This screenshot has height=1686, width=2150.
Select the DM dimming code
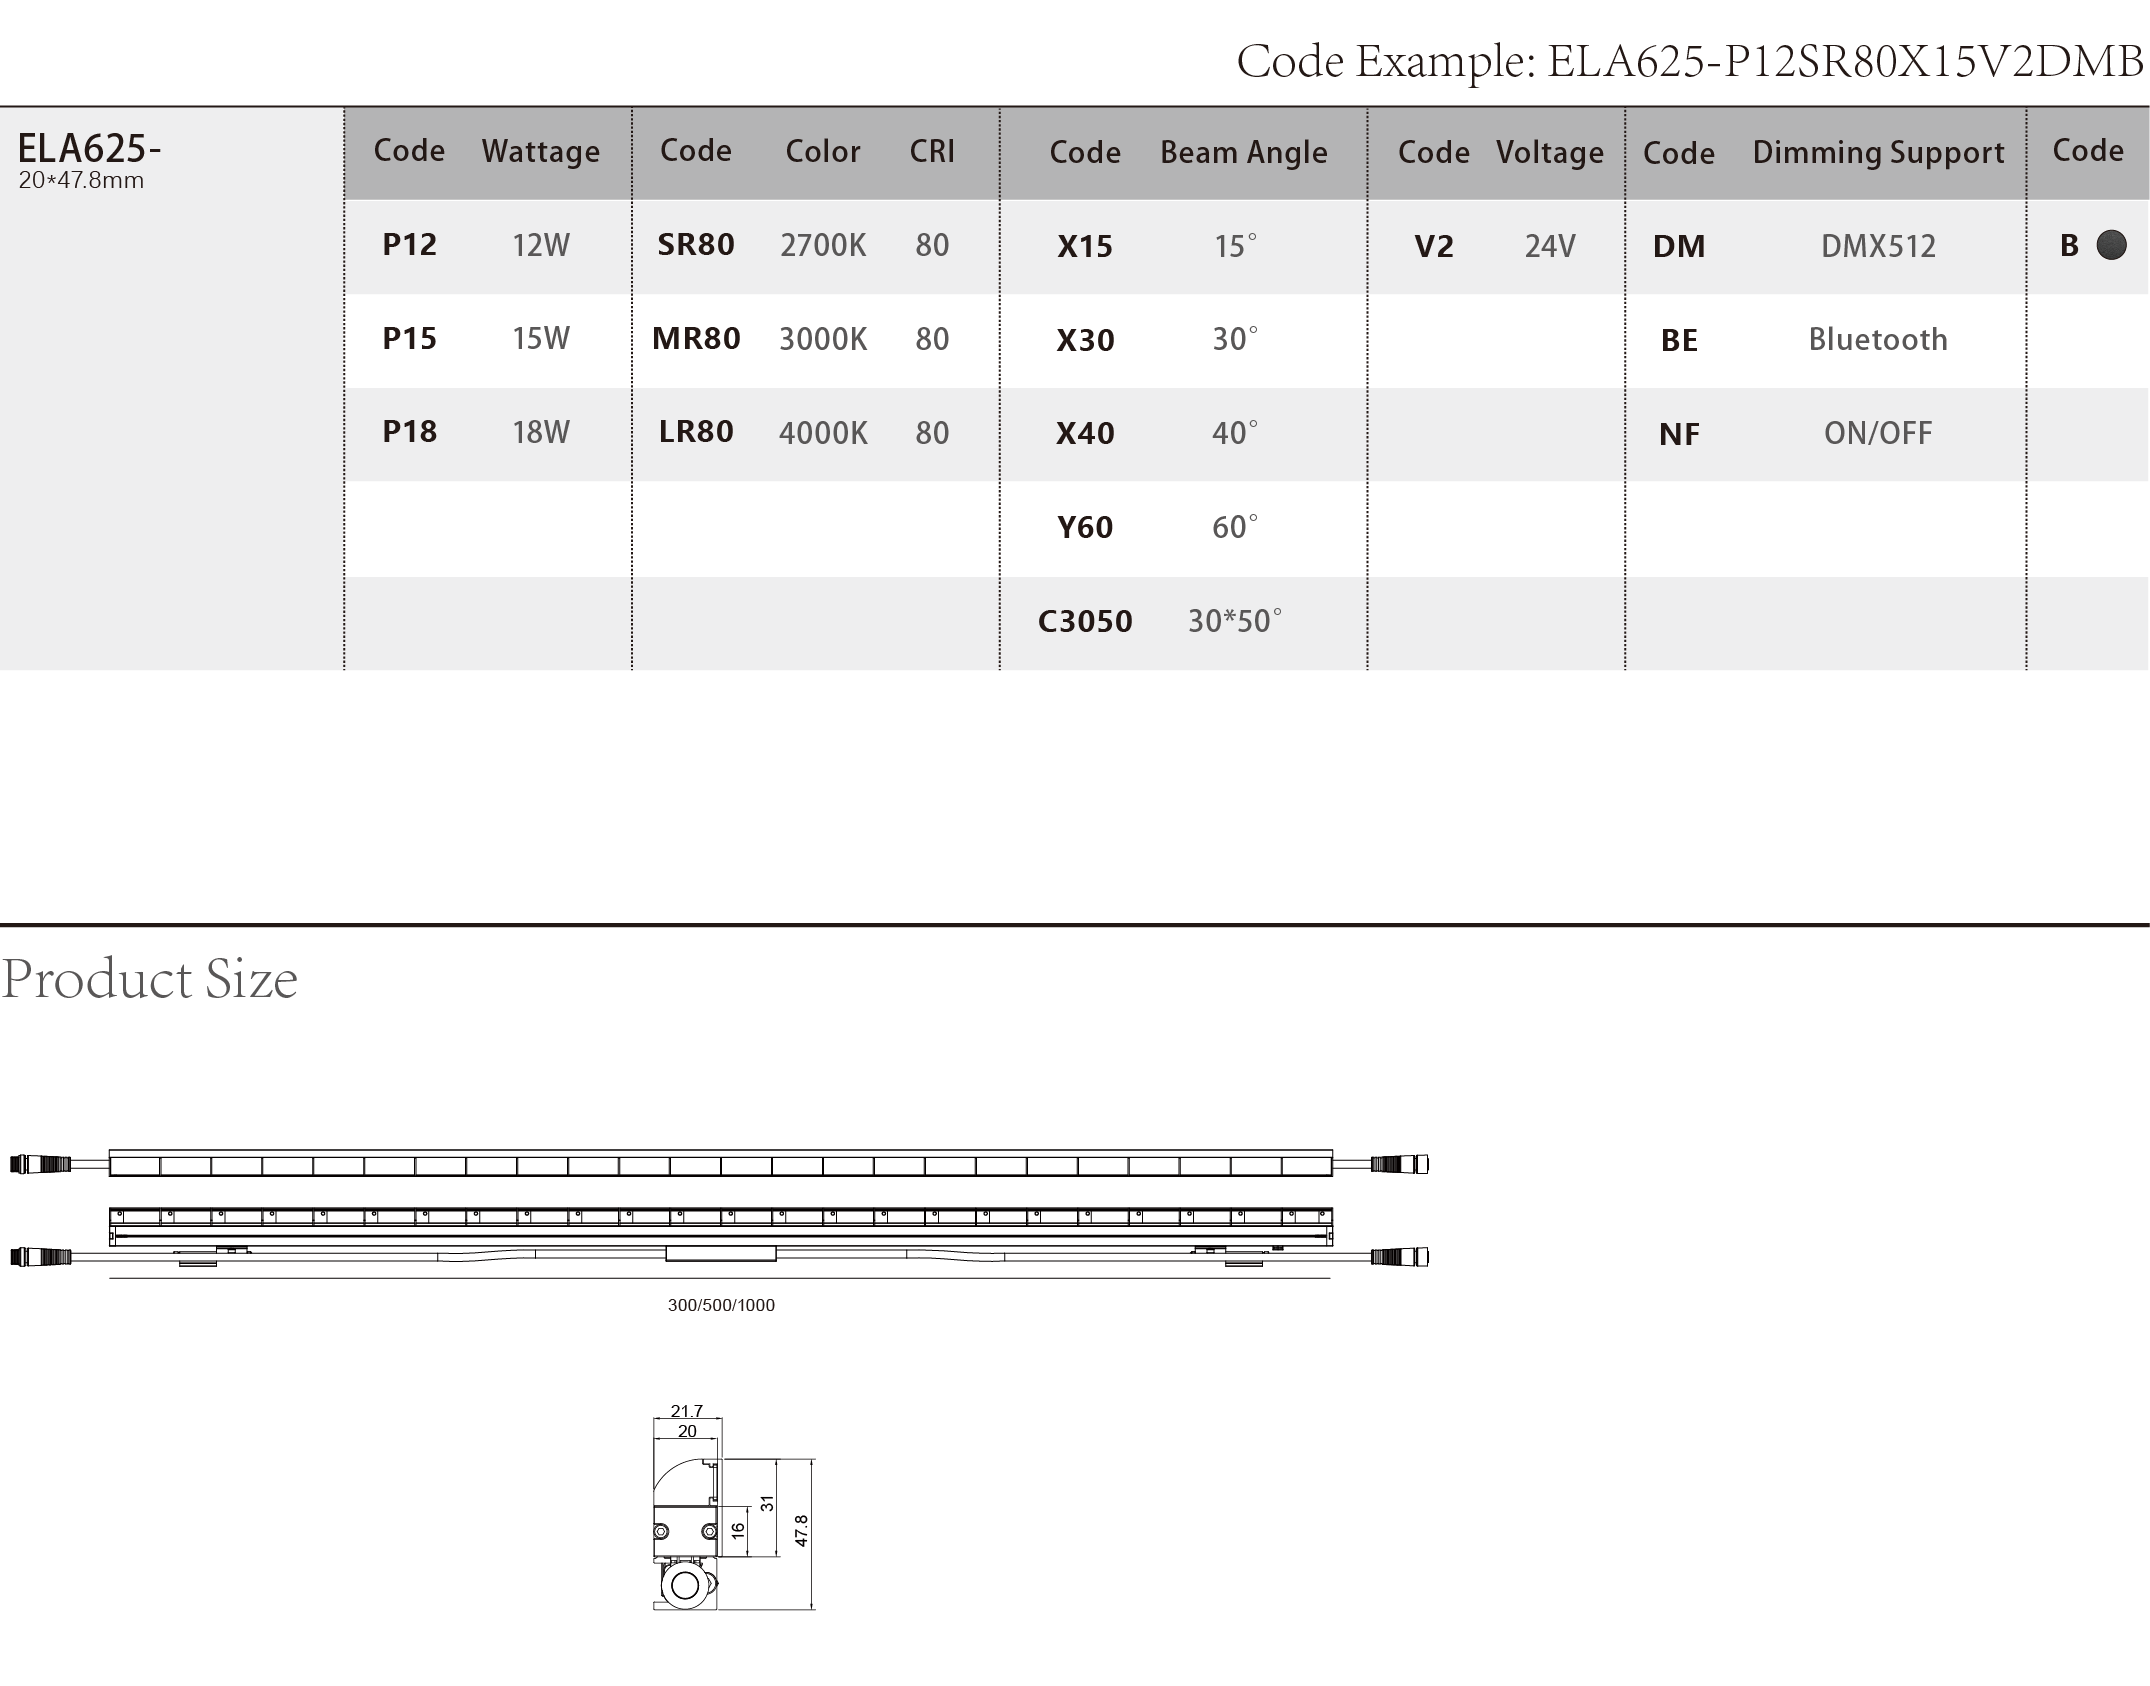1679,246
